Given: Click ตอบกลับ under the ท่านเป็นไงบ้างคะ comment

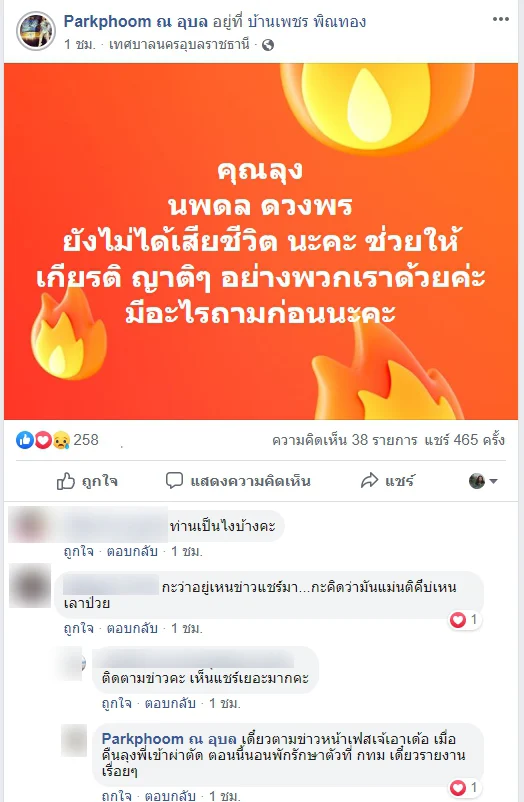Looking at the screenshot, I should pos(132,551).
